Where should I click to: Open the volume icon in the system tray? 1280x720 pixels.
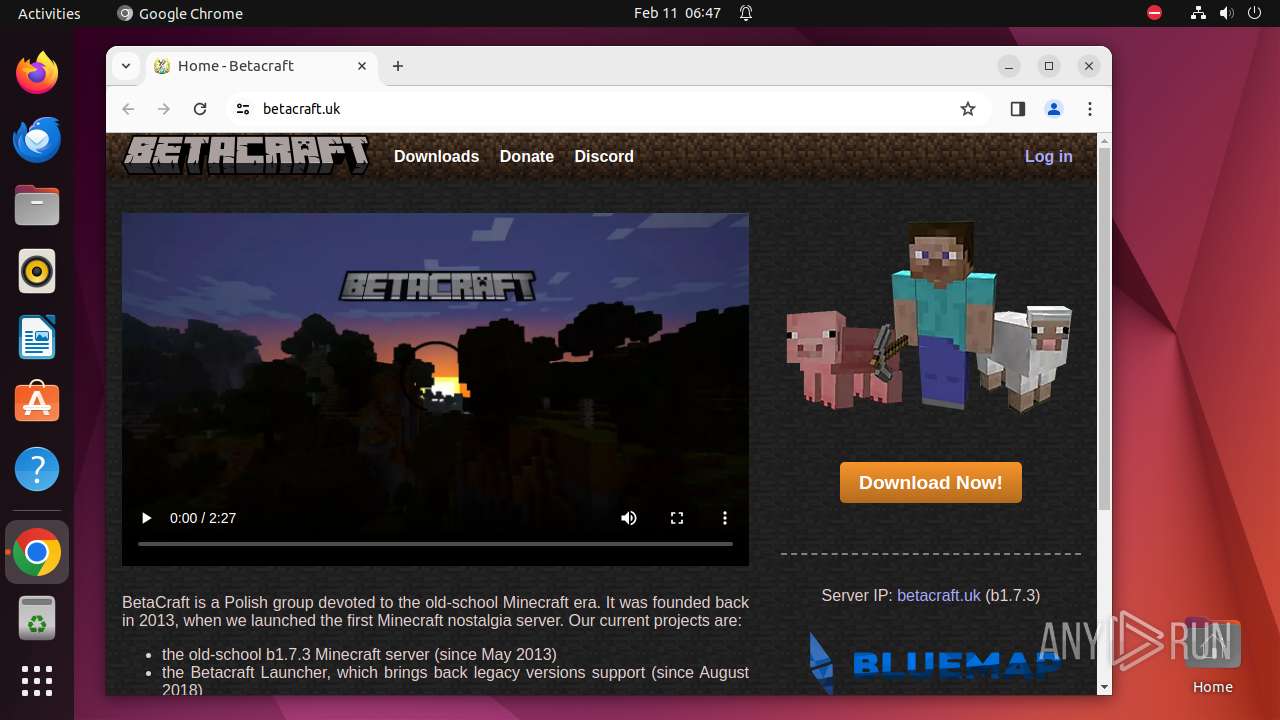tap(1227, 13)
